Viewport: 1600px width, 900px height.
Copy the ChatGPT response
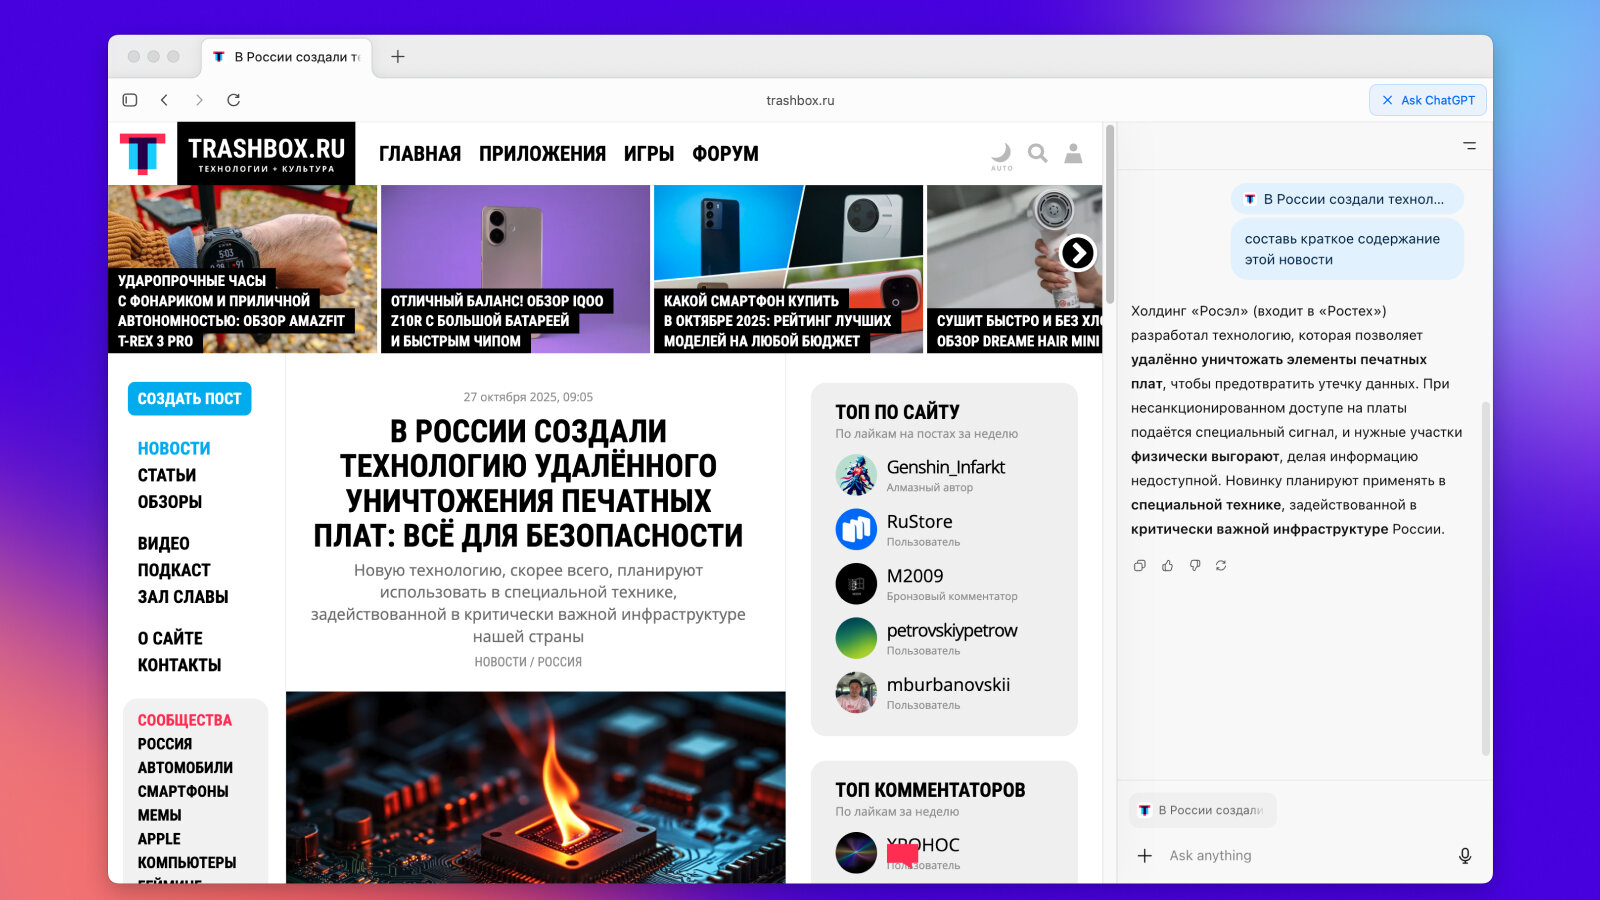coord(1139,566)
